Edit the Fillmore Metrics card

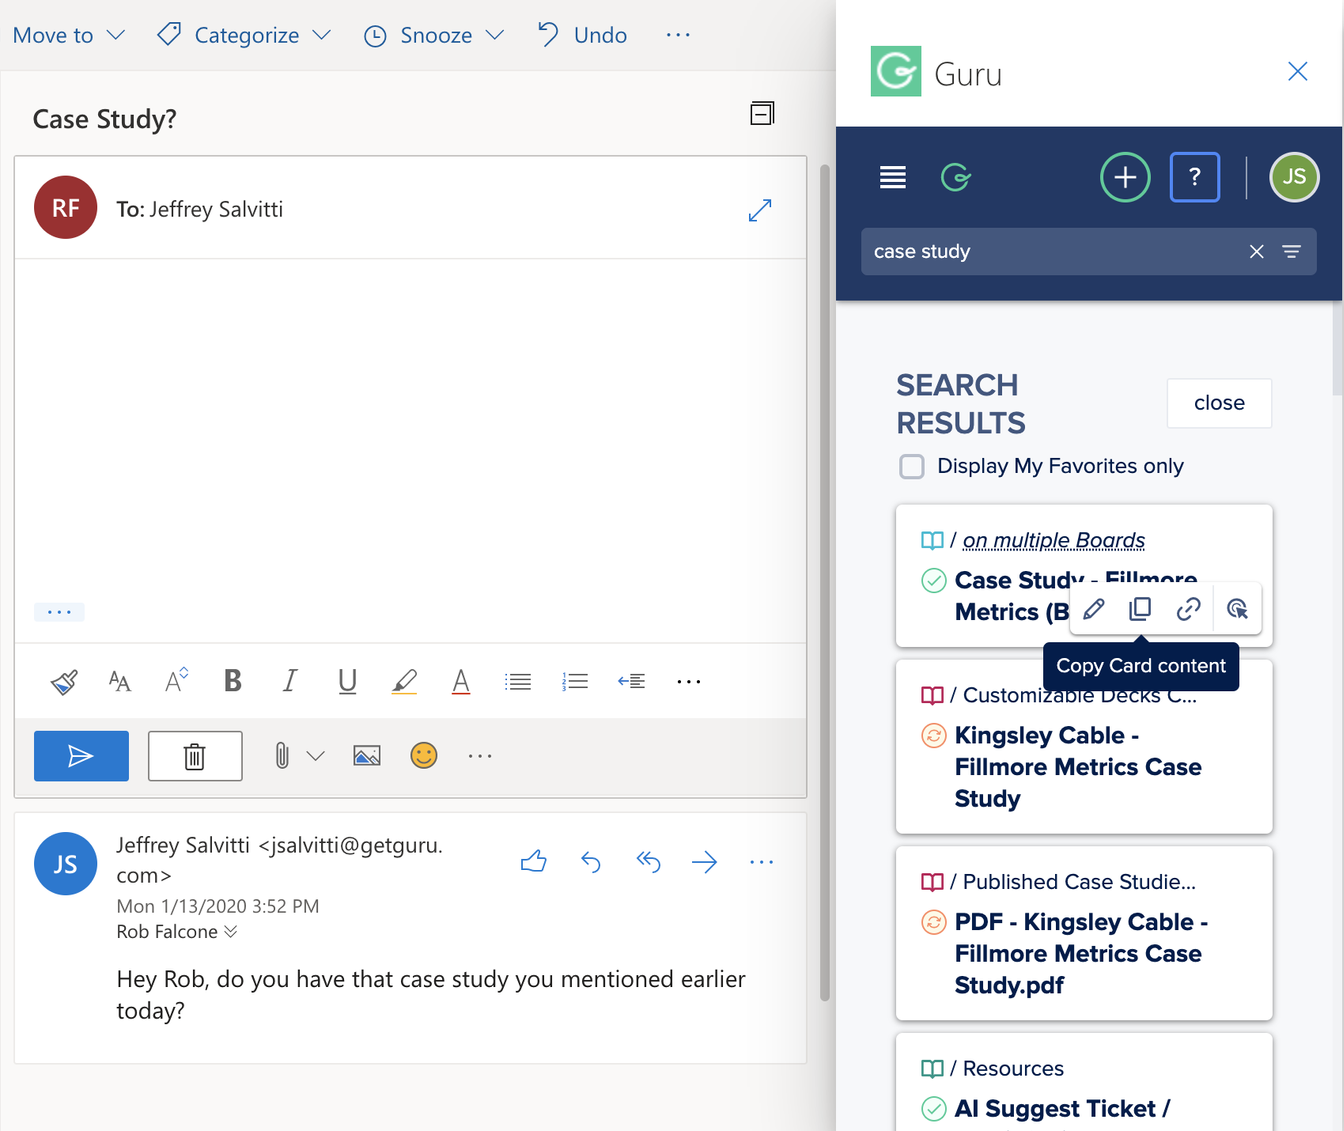[x=1093, y=608]
